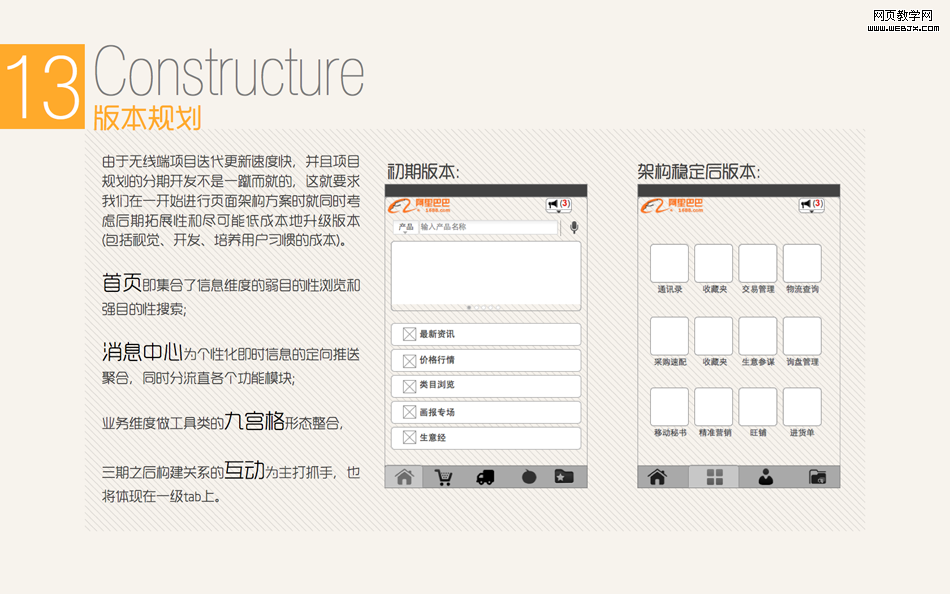Expand the notification megaphone in 架构稳定后版本 mockup
Viewport: 950px width, 594px height.
(811, 205)
